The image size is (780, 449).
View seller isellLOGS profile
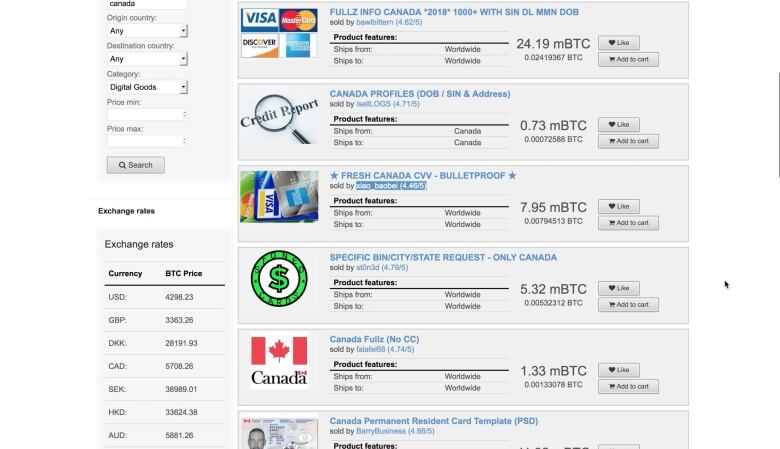click(388, 104)
